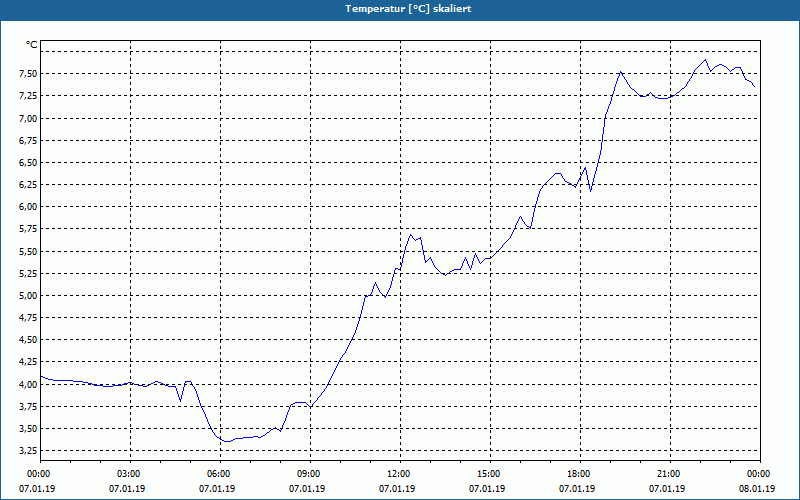Pick the 4,00 temperature tick label
This screenshot has height=500, width=800.
click(x=28, y=384)
